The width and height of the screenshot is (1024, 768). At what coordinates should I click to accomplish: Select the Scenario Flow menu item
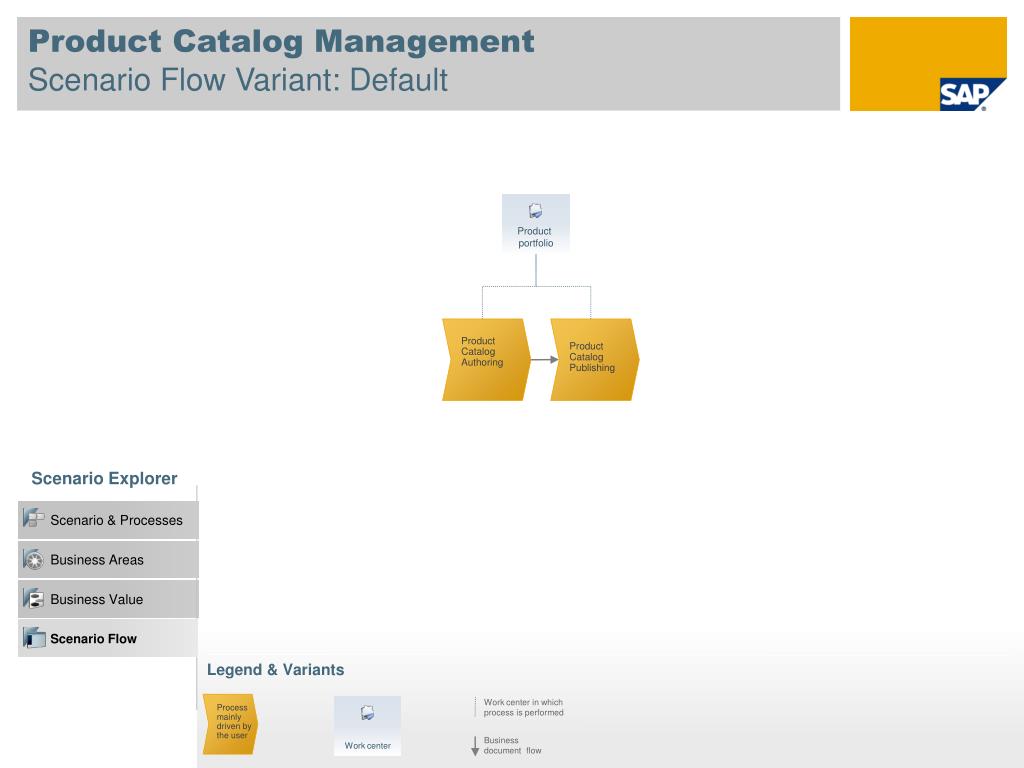[108, 638]
